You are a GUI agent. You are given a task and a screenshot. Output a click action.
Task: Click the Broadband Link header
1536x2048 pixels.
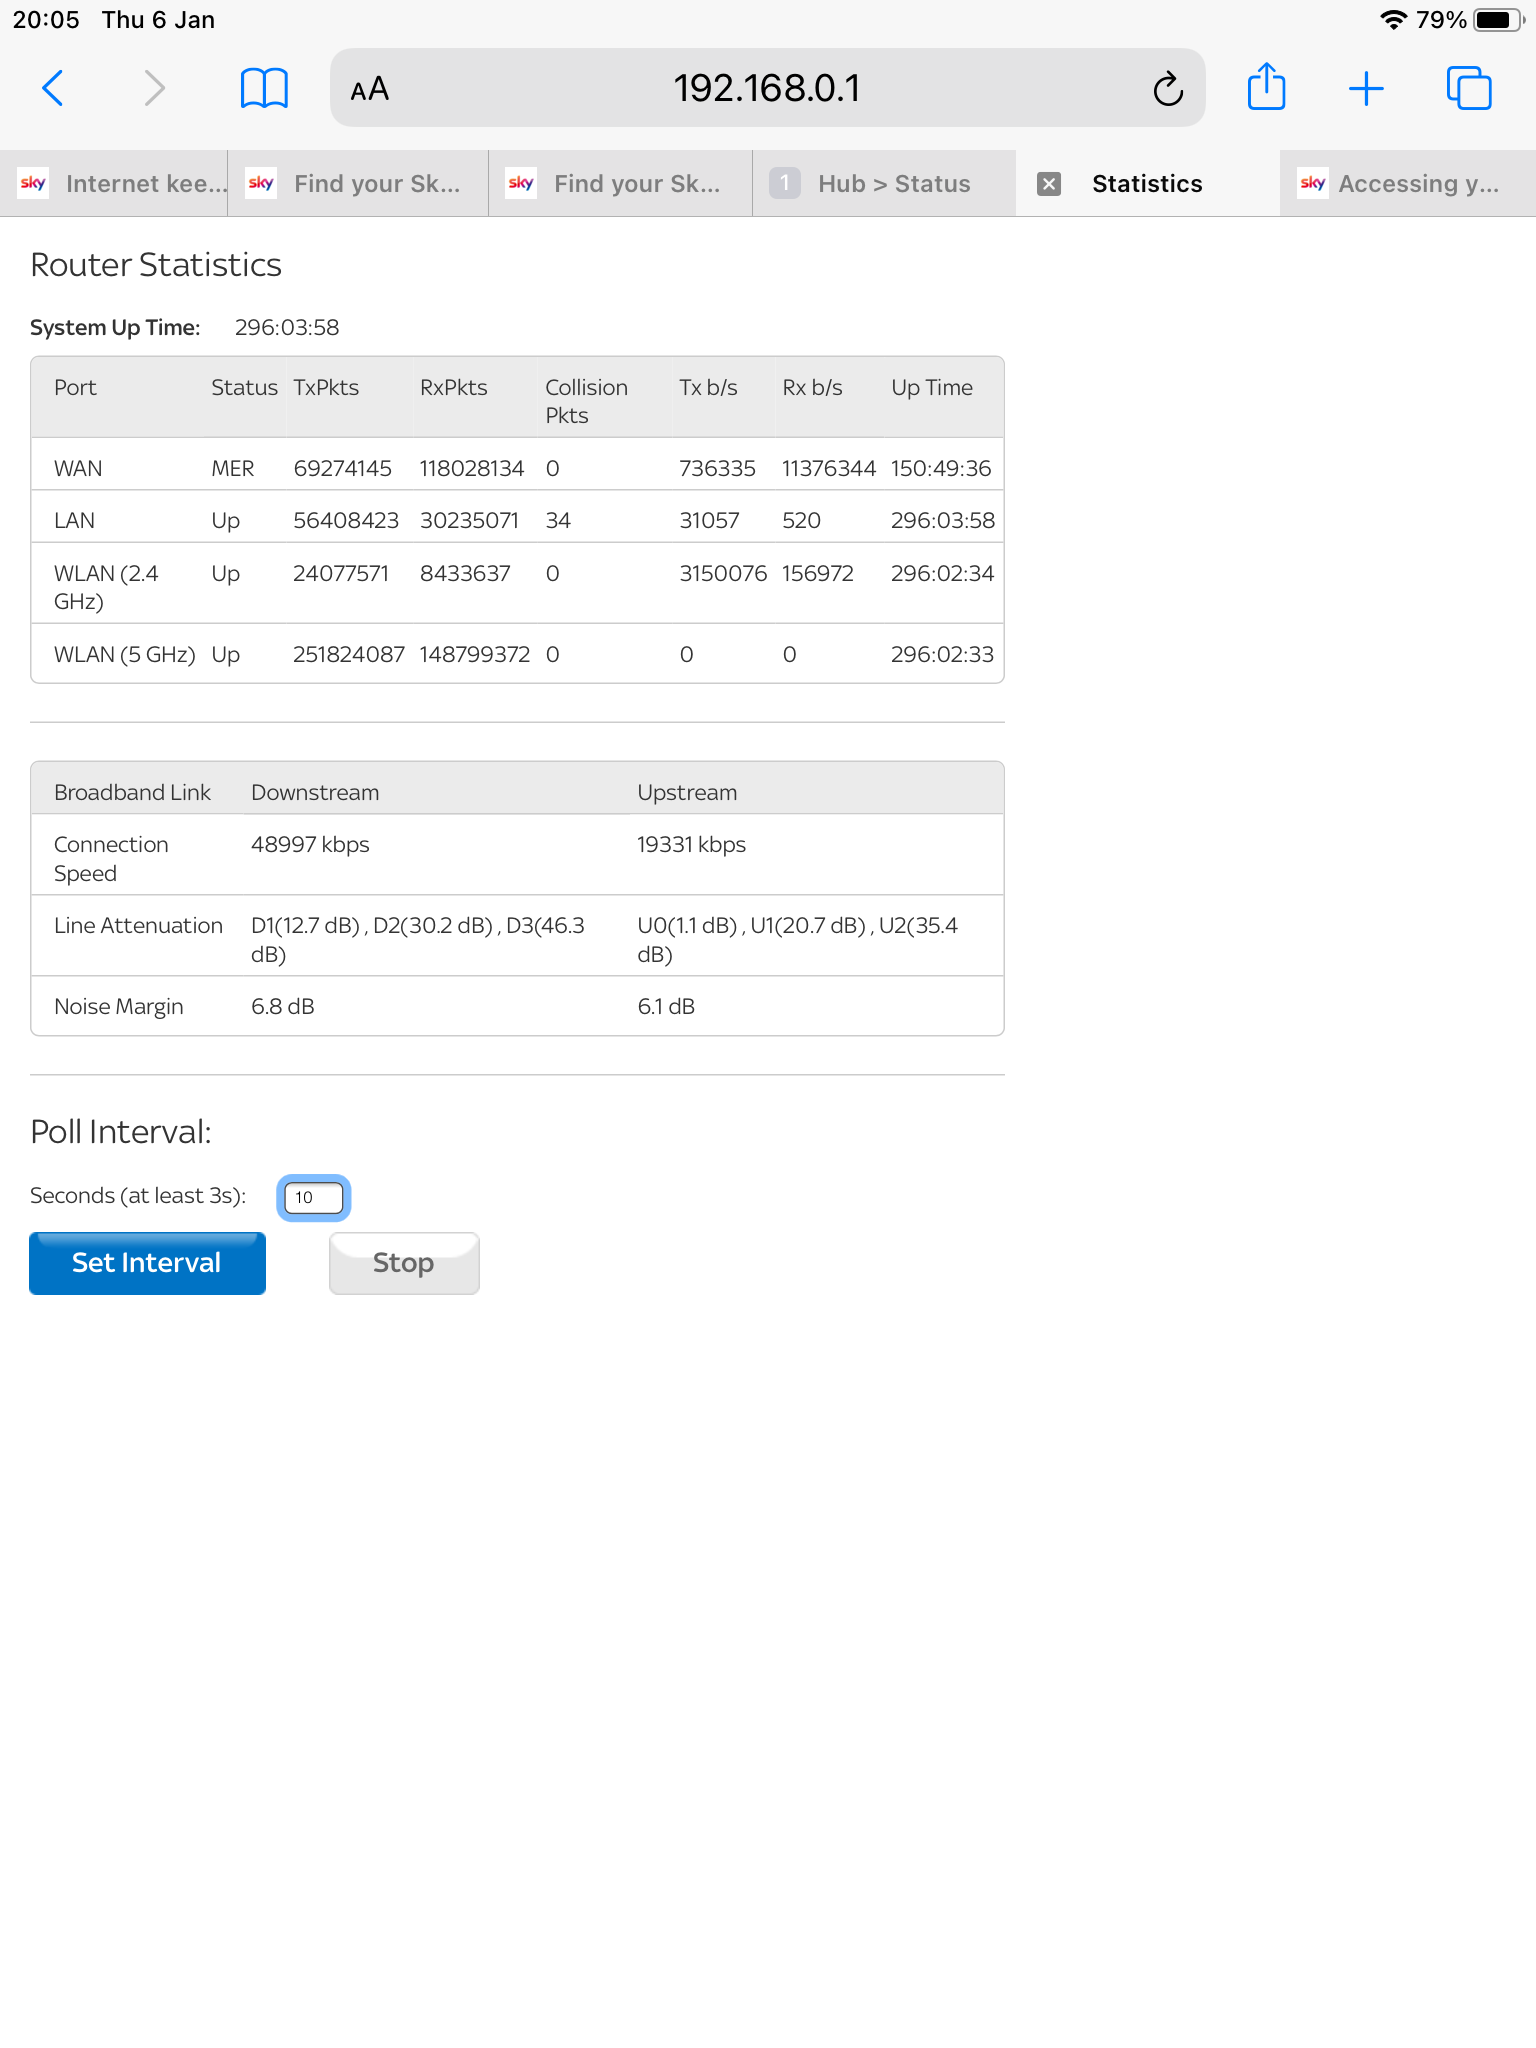coord(132,793)
